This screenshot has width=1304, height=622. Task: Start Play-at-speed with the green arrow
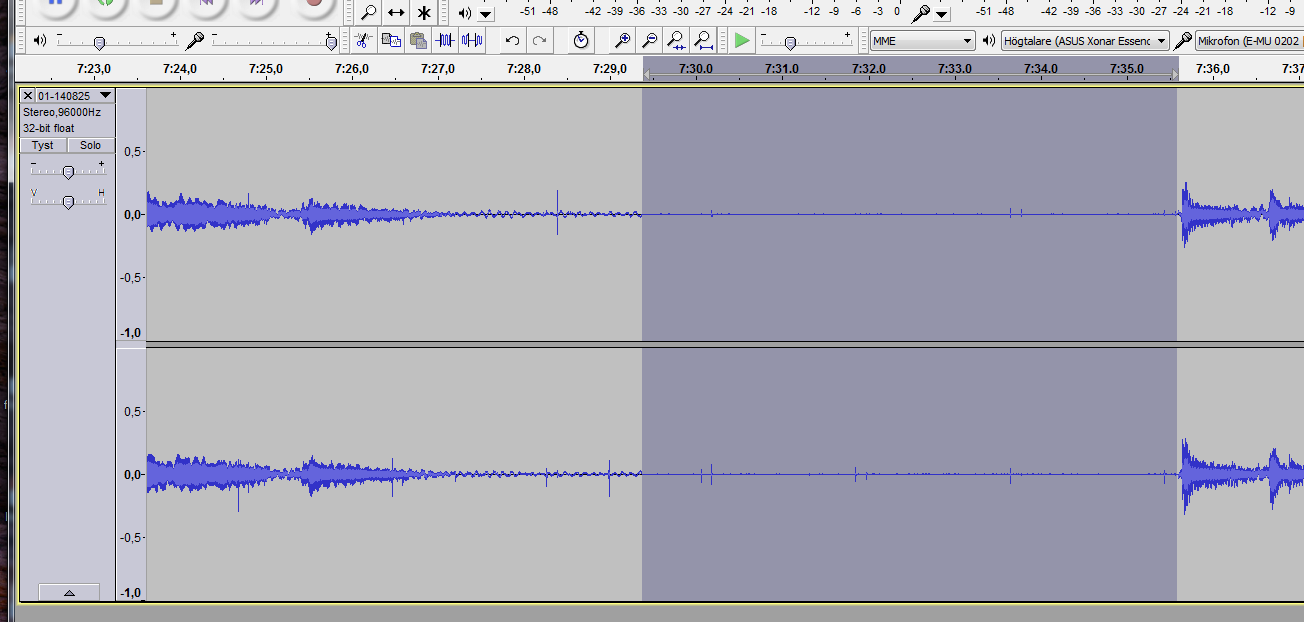pos(741,40)
